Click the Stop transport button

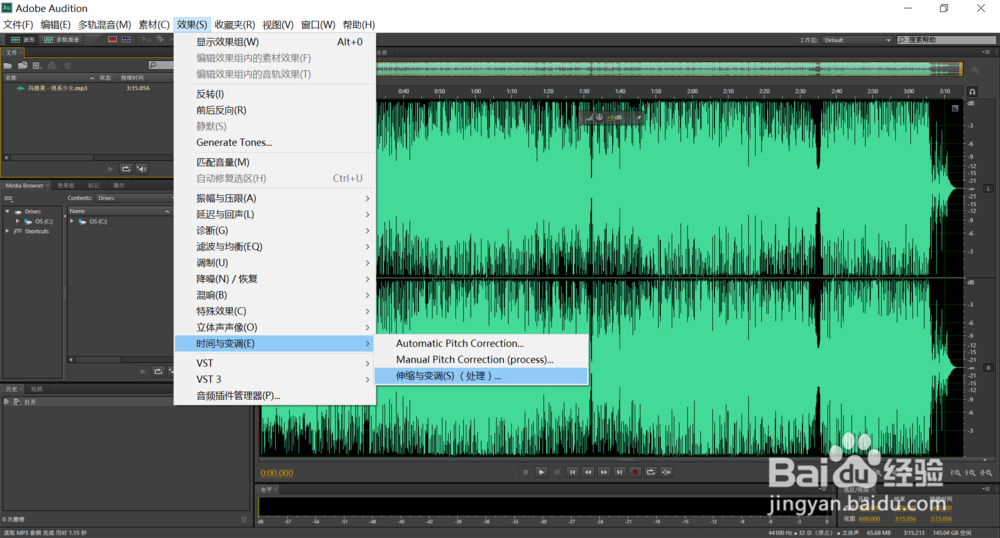tap(526, 472)
